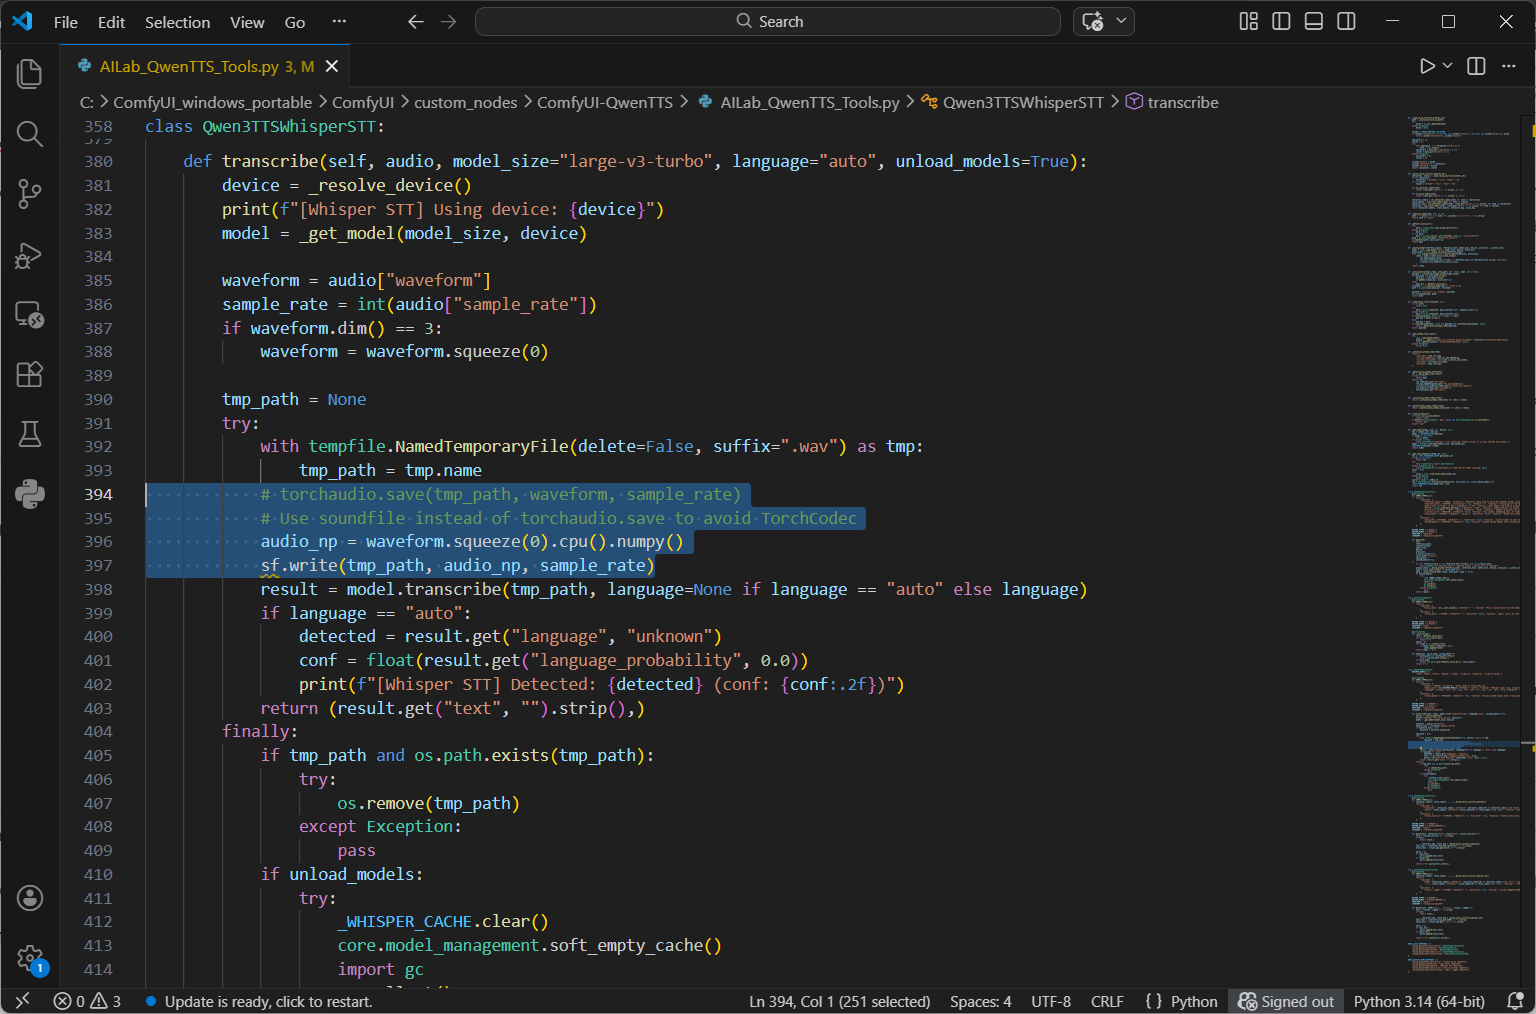
Task: Toggle the primary side bar layout button
Action: 1281,21
